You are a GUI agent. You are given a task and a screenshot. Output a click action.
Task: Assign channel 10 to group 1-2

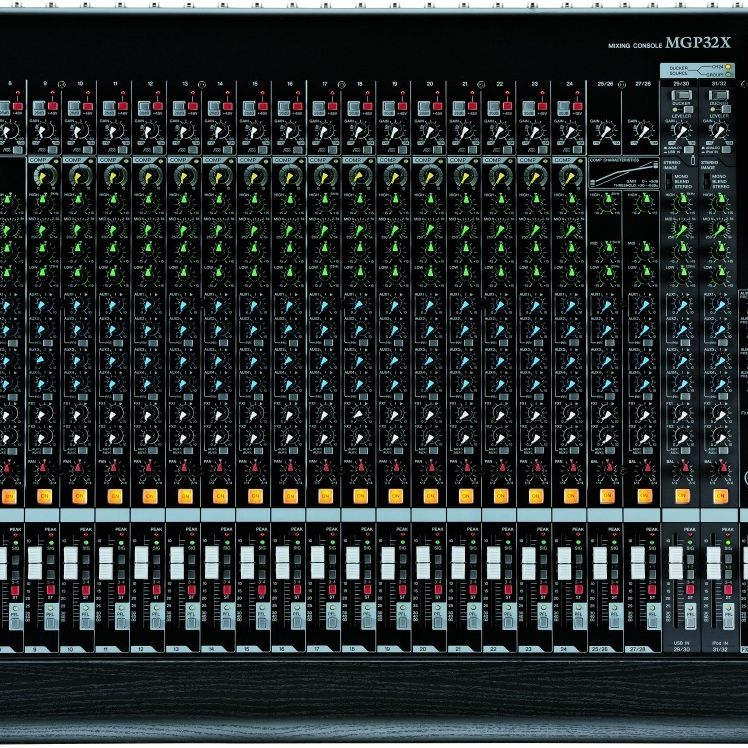pyautogui.click(x=86, y=559)
